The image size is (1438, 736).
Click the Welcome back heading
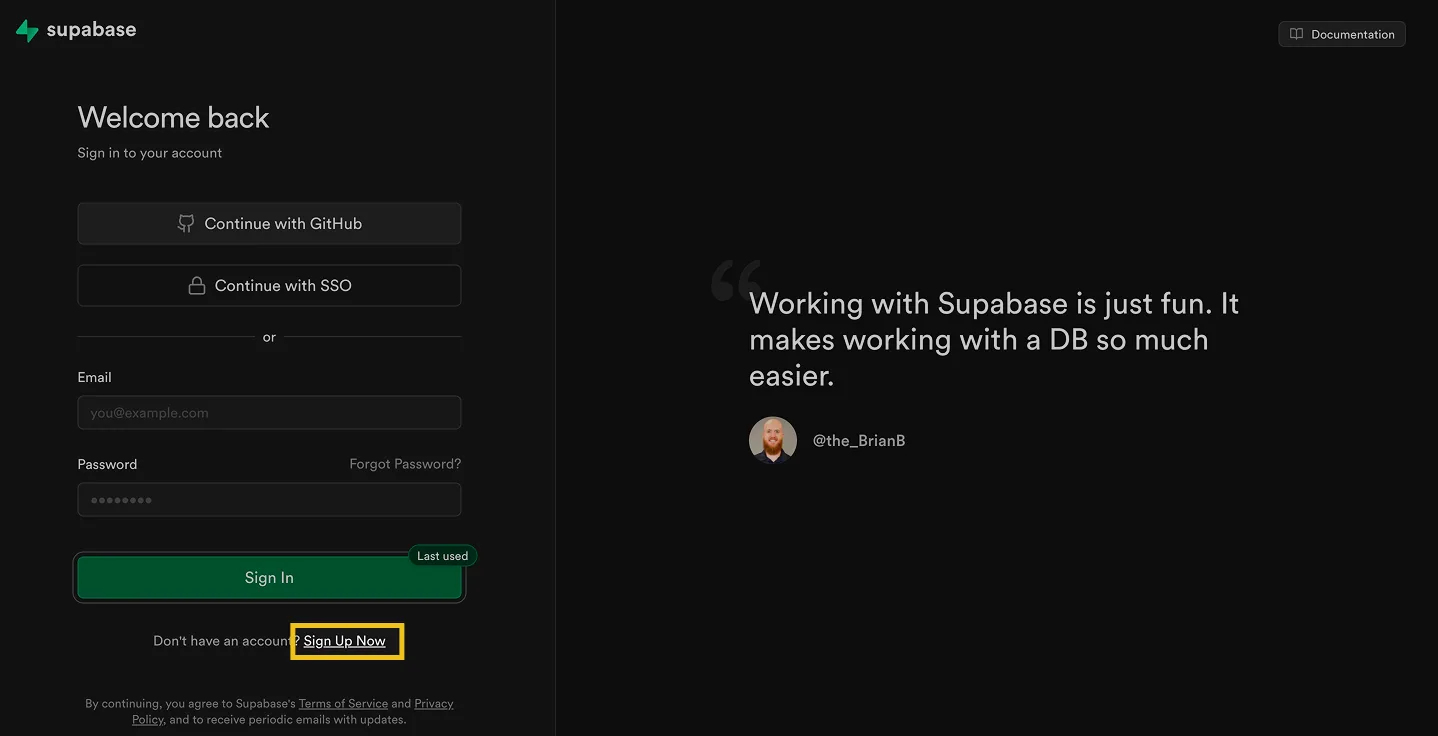[x=174, y=118]
